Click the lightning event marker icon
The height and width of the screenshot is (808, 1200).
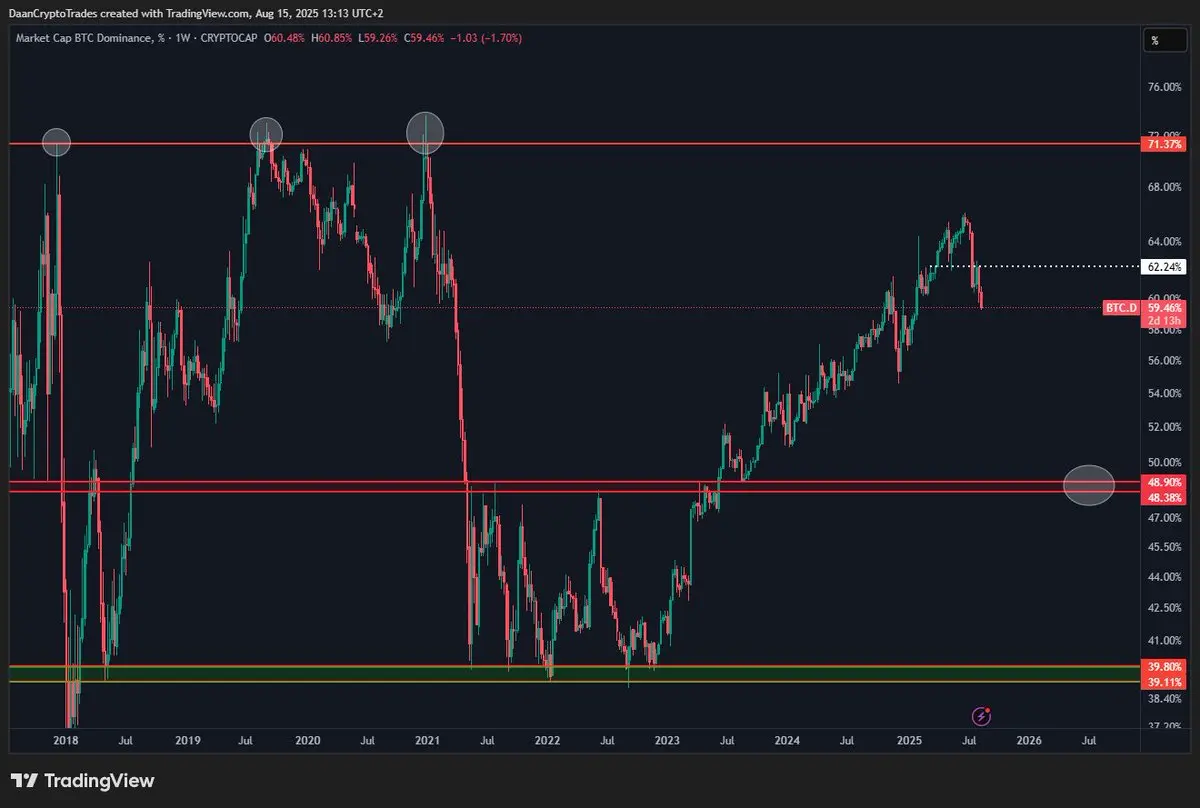[982, 715]
